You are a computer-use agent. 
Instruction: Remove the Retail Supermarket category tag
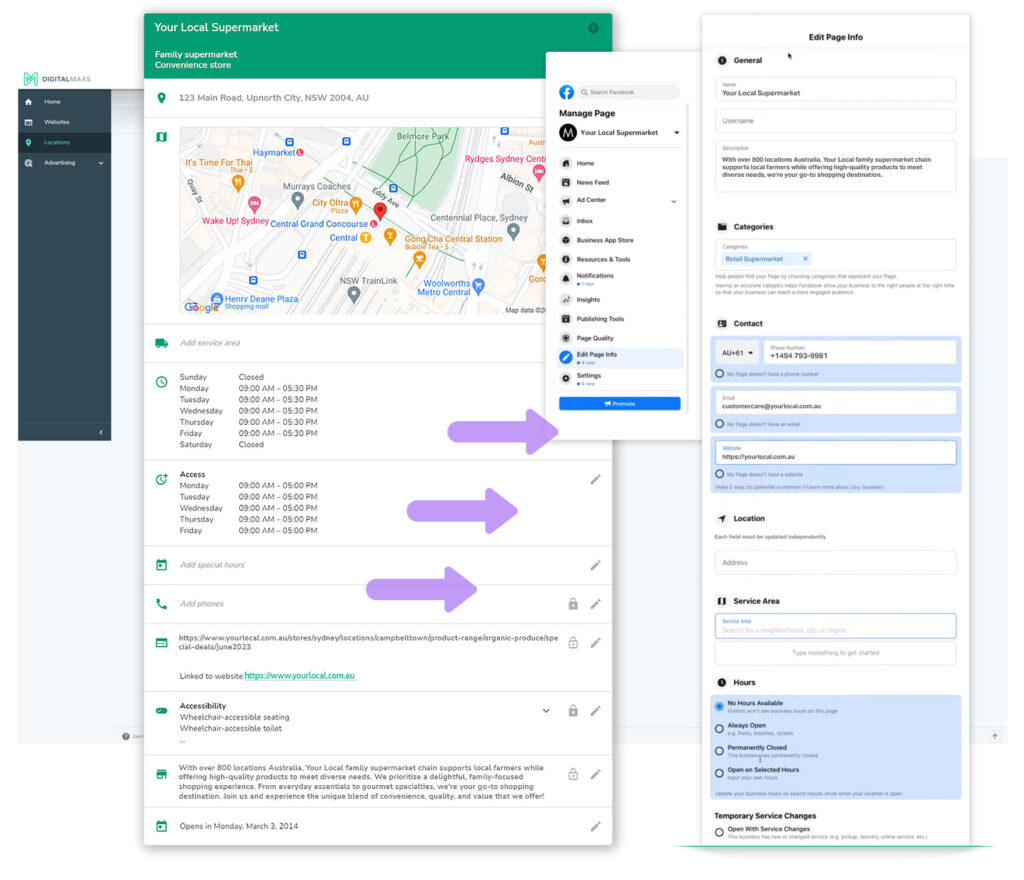805,259
